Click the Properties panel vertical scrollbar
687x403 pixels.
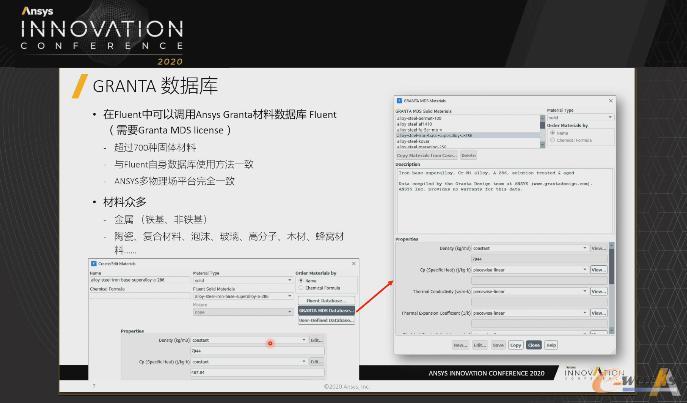pyautogui.click(x=612, y=288)
